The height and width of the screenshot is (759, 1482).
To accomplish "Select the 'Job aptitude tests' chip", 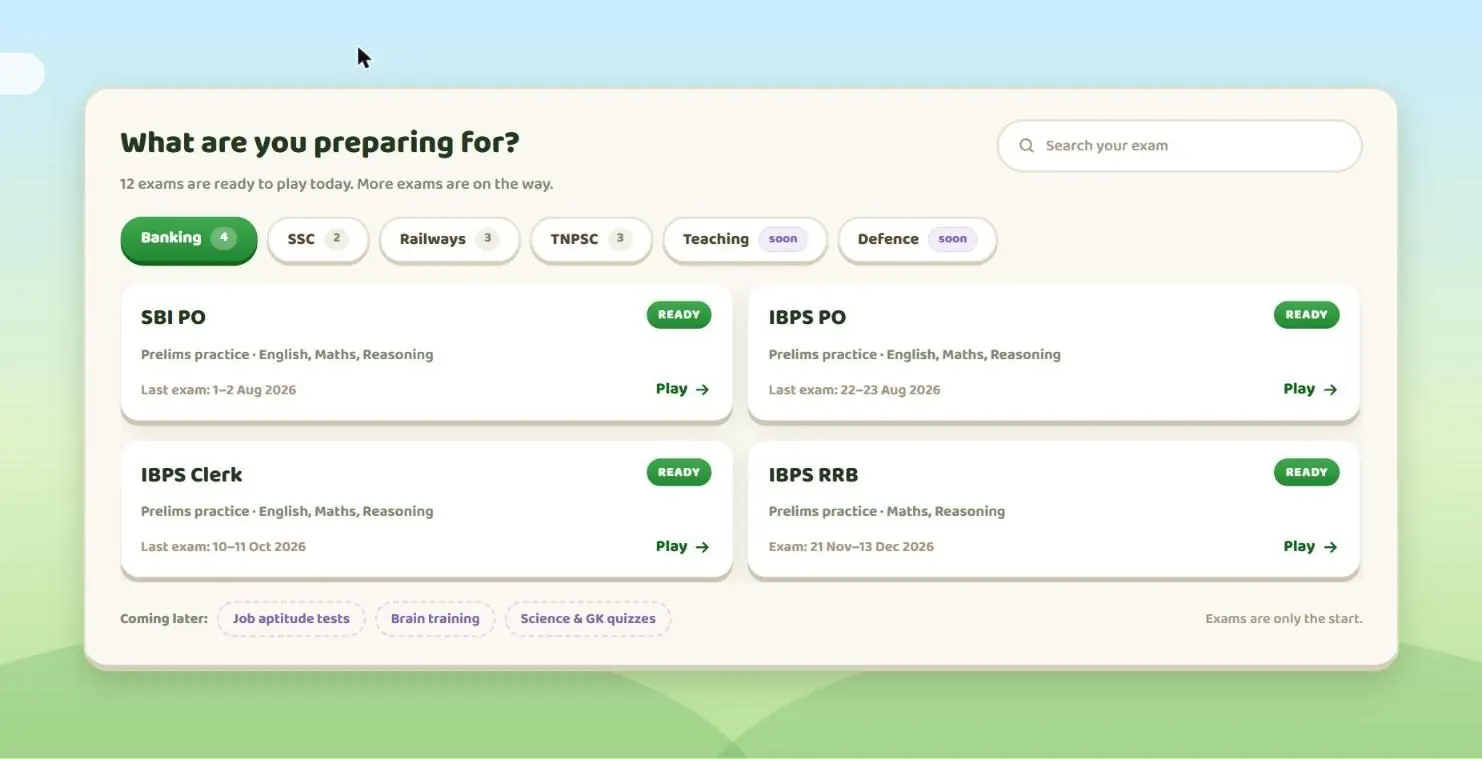I will [x=291, y=619].
